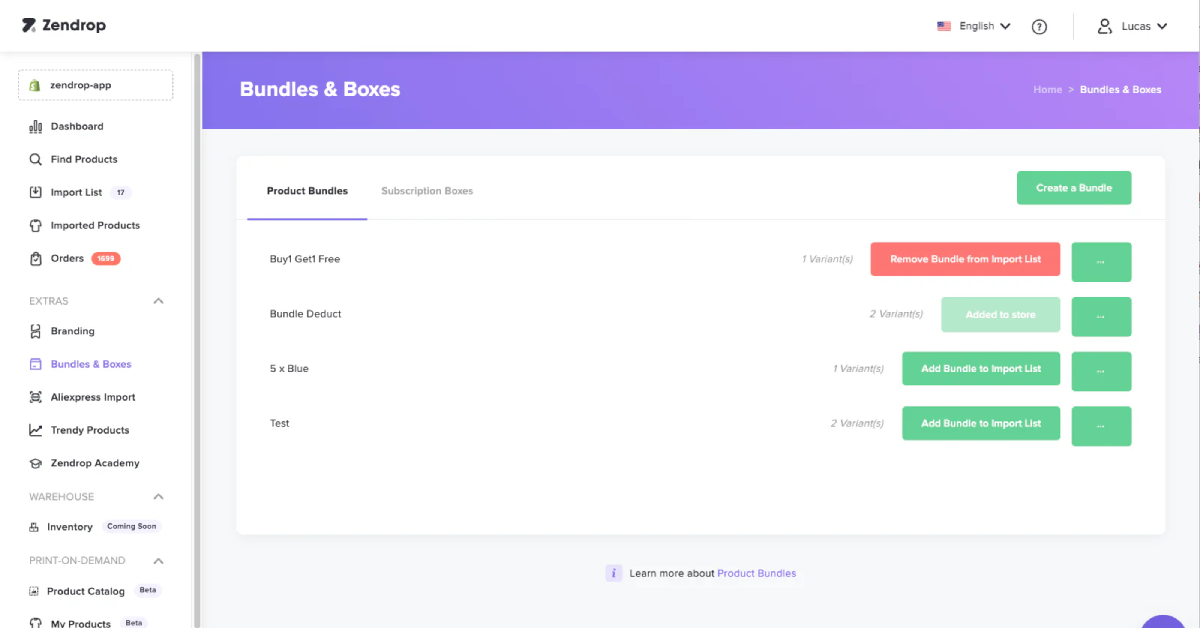This screenshot has width=1200, height=628.
Task: Open Find Products page
Action: [x=84, y=159]
